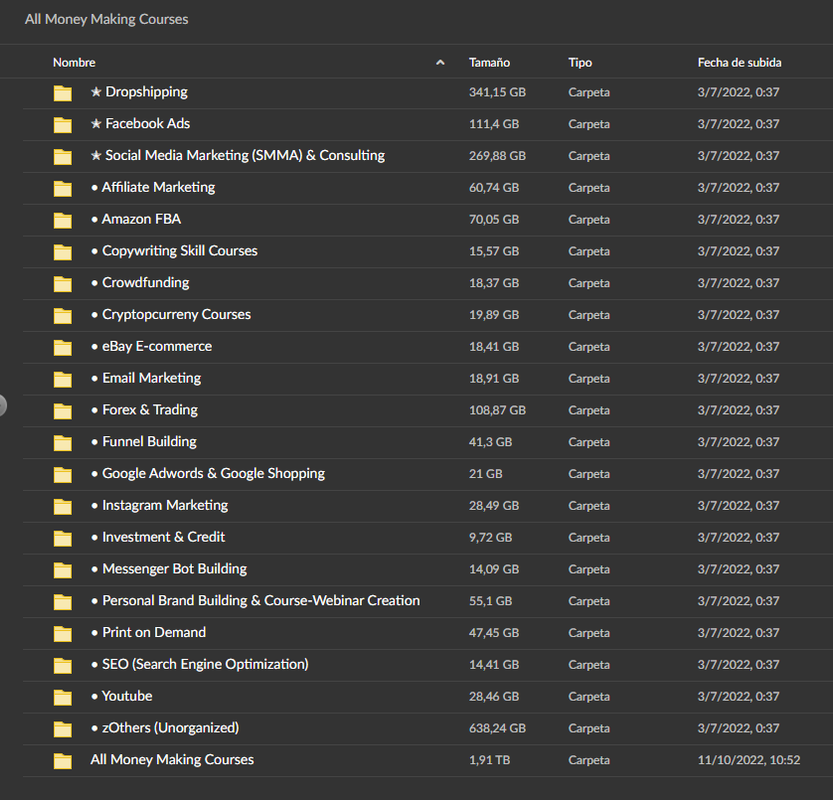Select the Affiliate Marketing row name
This screenshot has height=800, width=833.
(153, 188)
